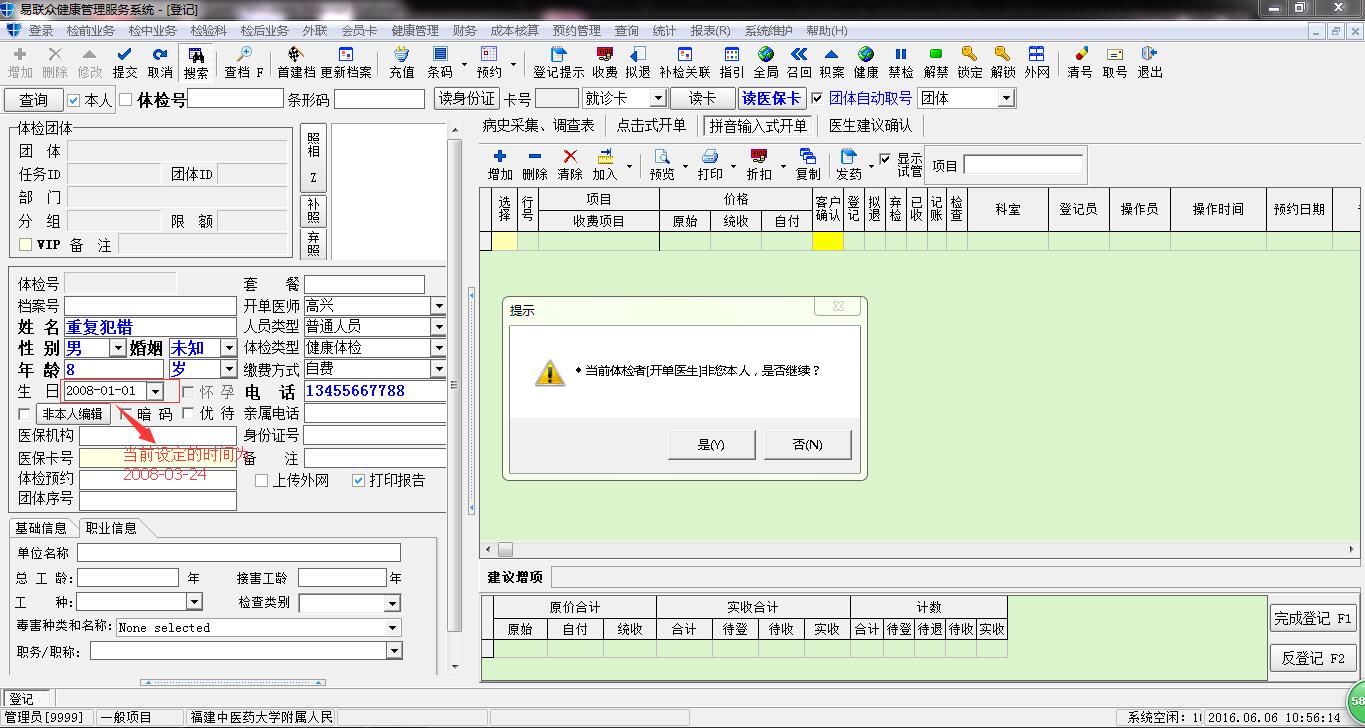
Task: Enable the VIP checkbox
Action: 25,245
